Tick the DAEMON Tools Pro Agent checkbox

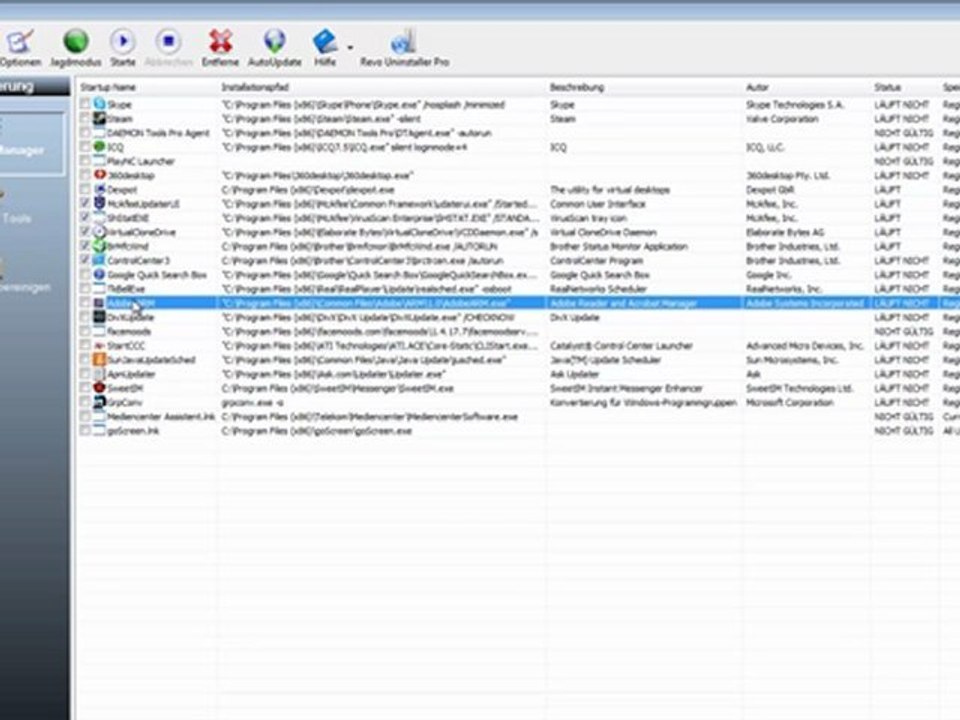[85, 132]
